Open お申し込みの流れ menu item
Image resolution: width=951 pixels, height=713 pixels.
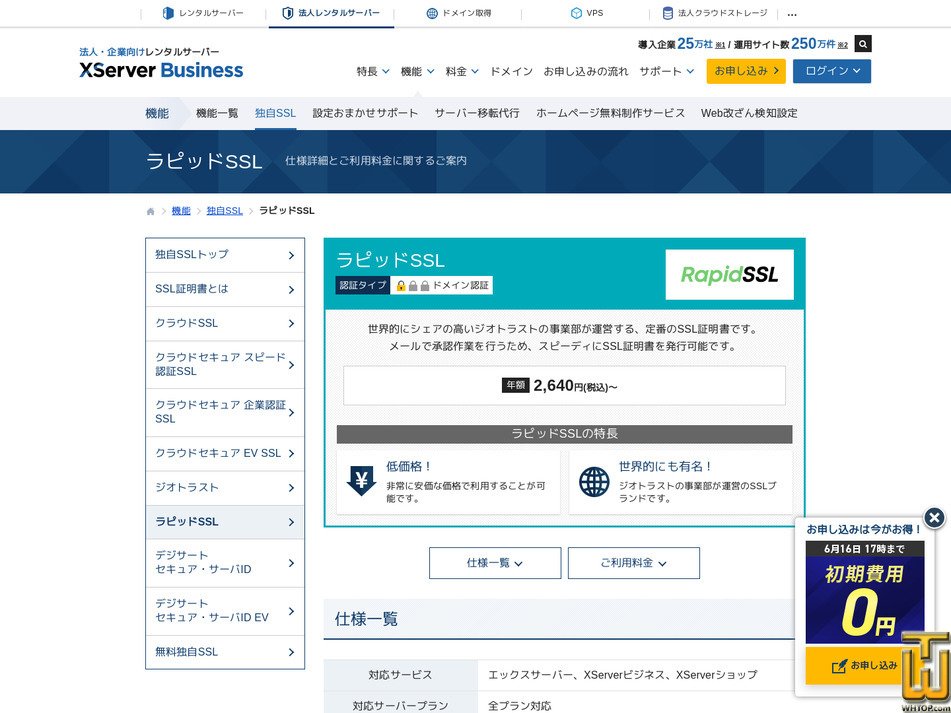point(586,71)
